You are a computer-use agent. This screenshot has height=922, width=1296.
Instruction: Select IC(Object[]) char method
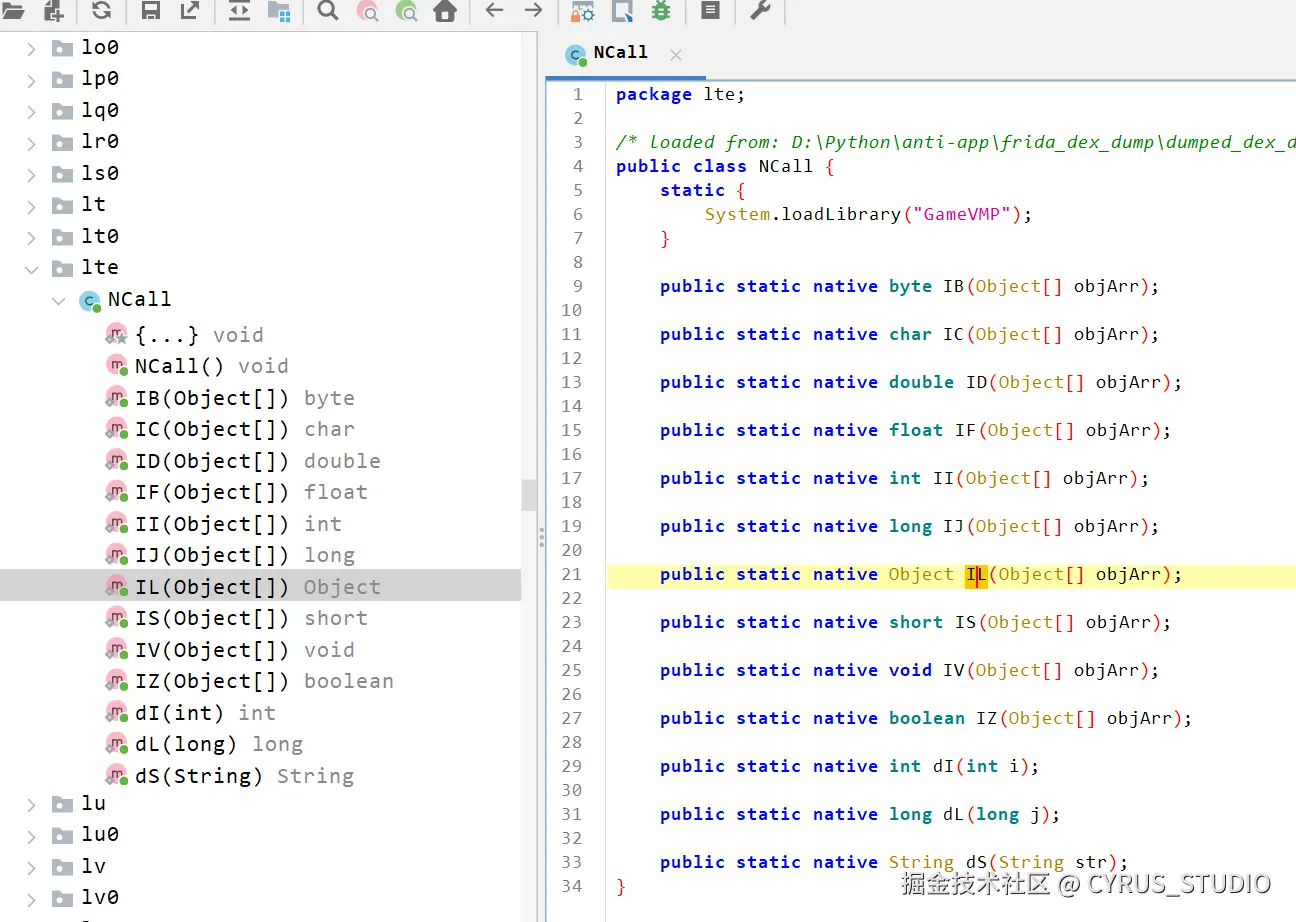[x=245, y=429]
